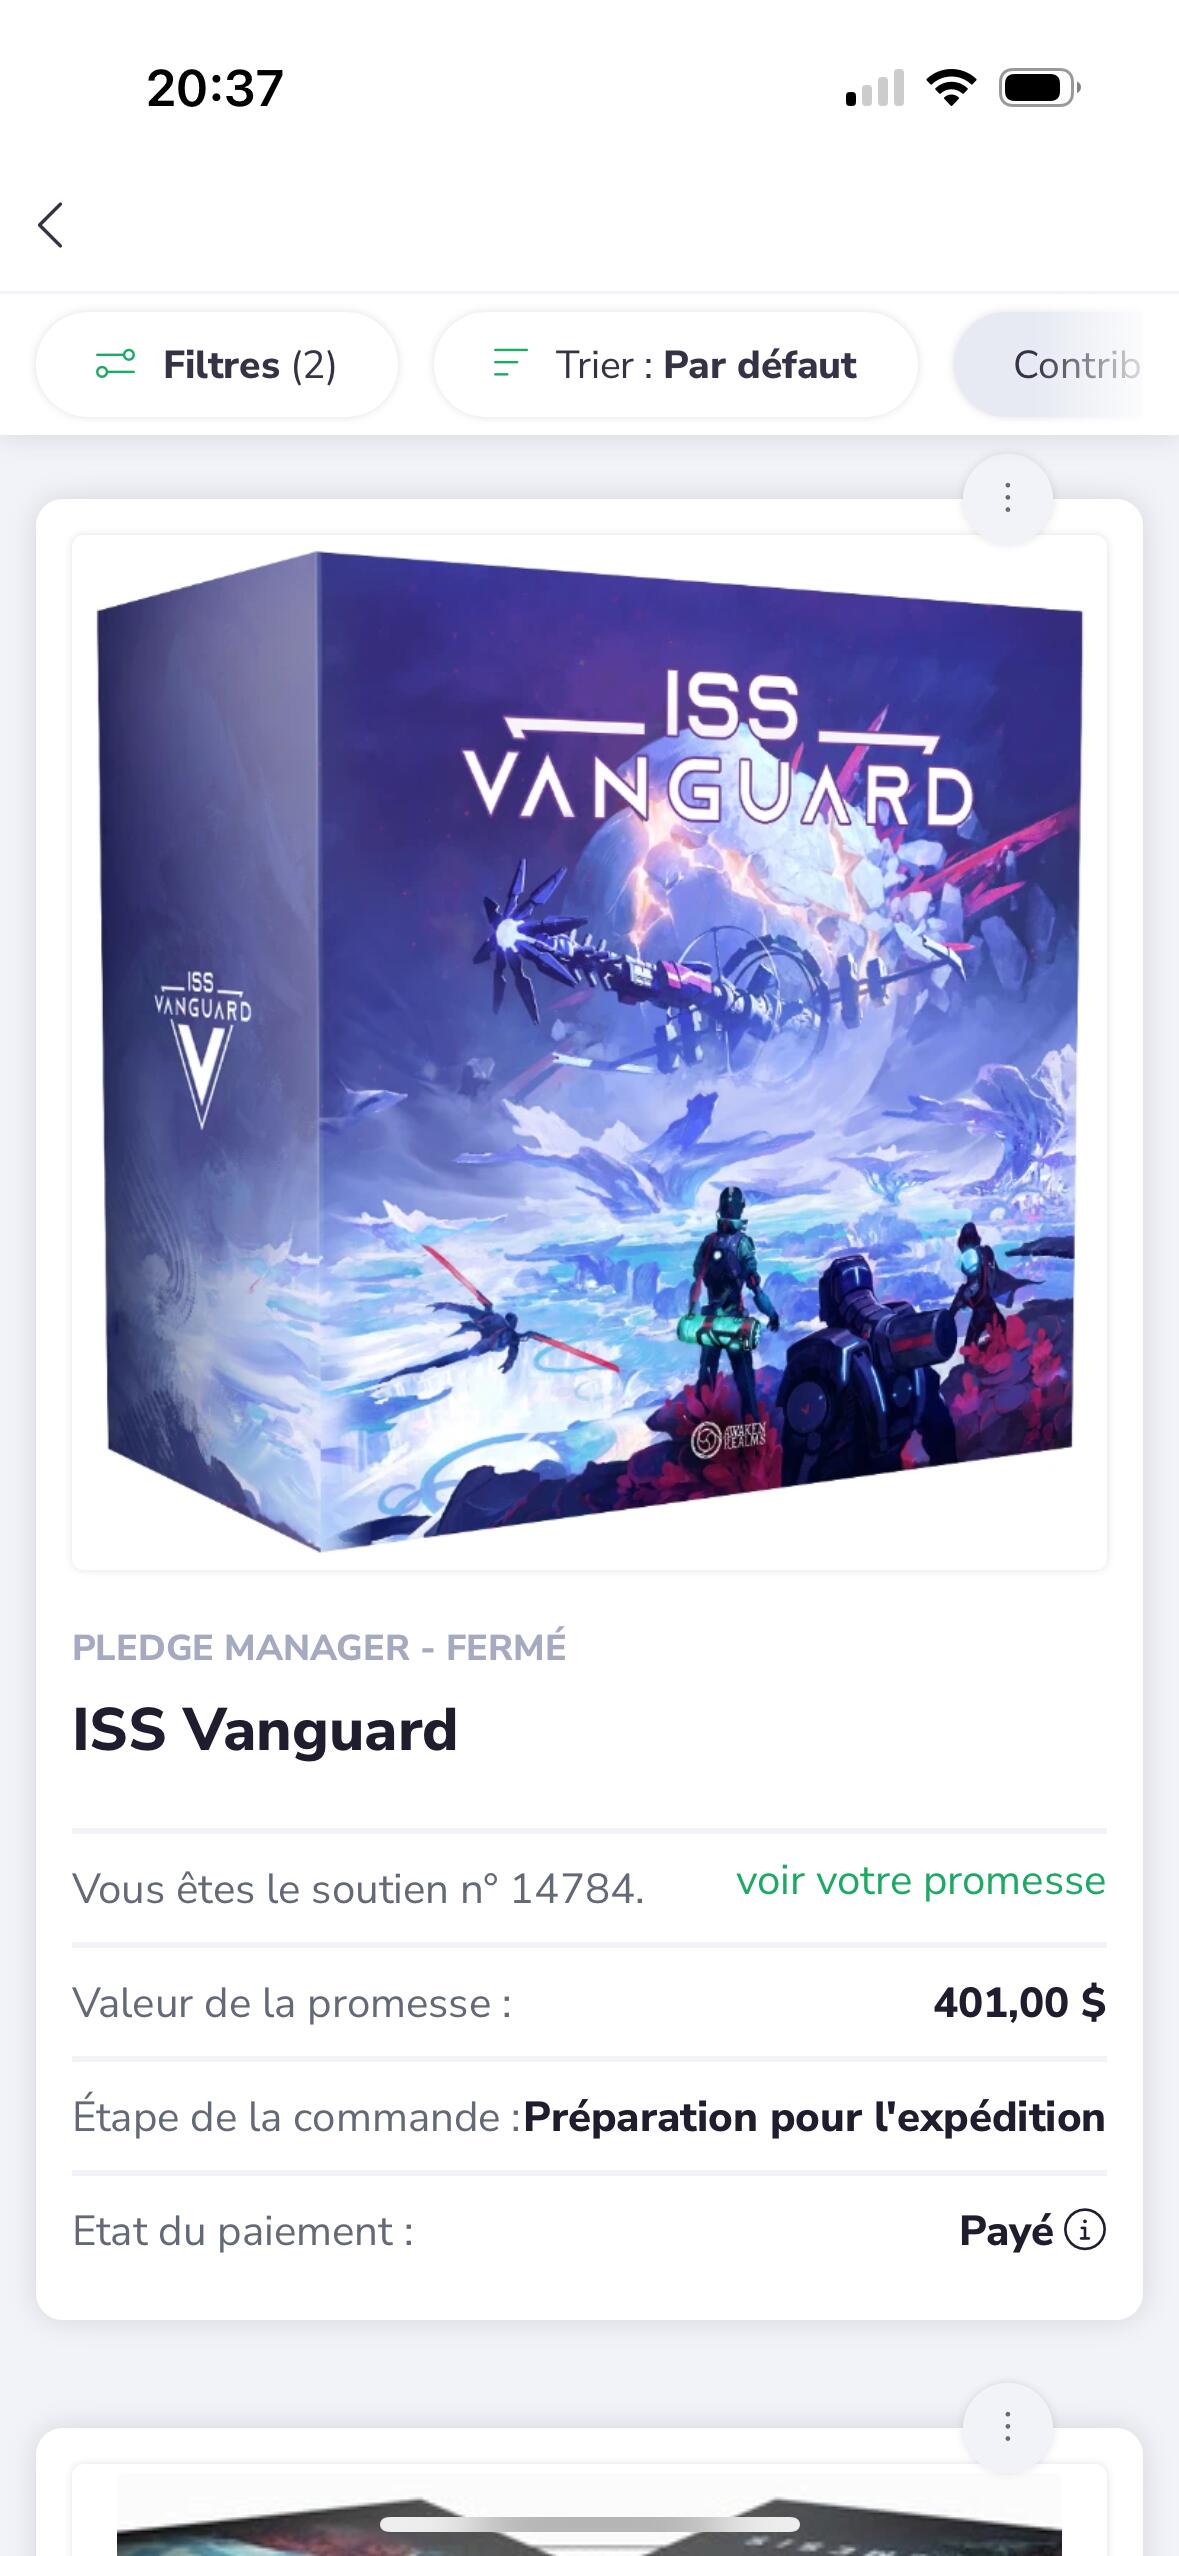Open ISS Vanguard three-dot menu
The image size is (1179, 2556).
tap(1007, 497)
